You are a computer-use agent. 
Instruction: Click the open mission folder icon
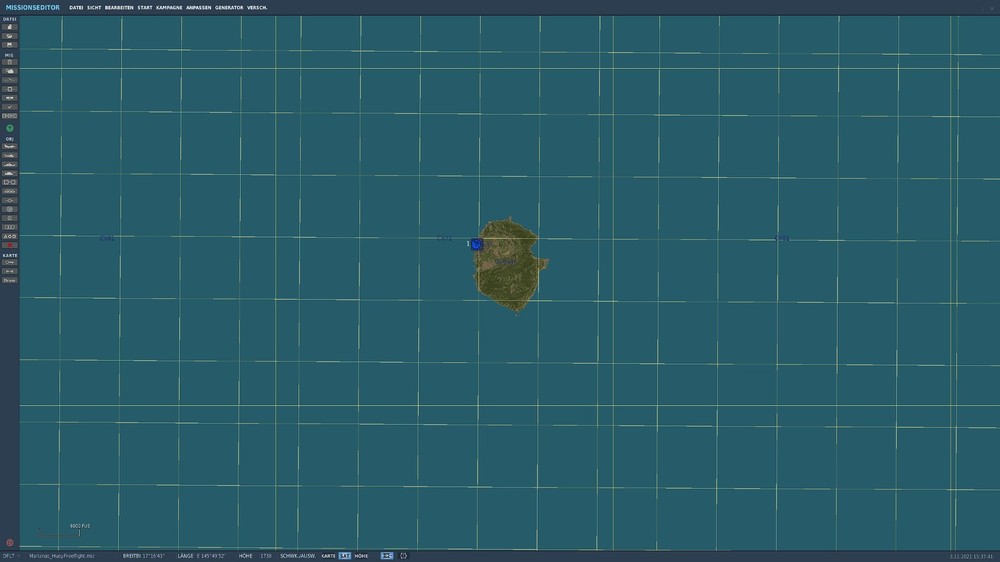click(10, 36)
